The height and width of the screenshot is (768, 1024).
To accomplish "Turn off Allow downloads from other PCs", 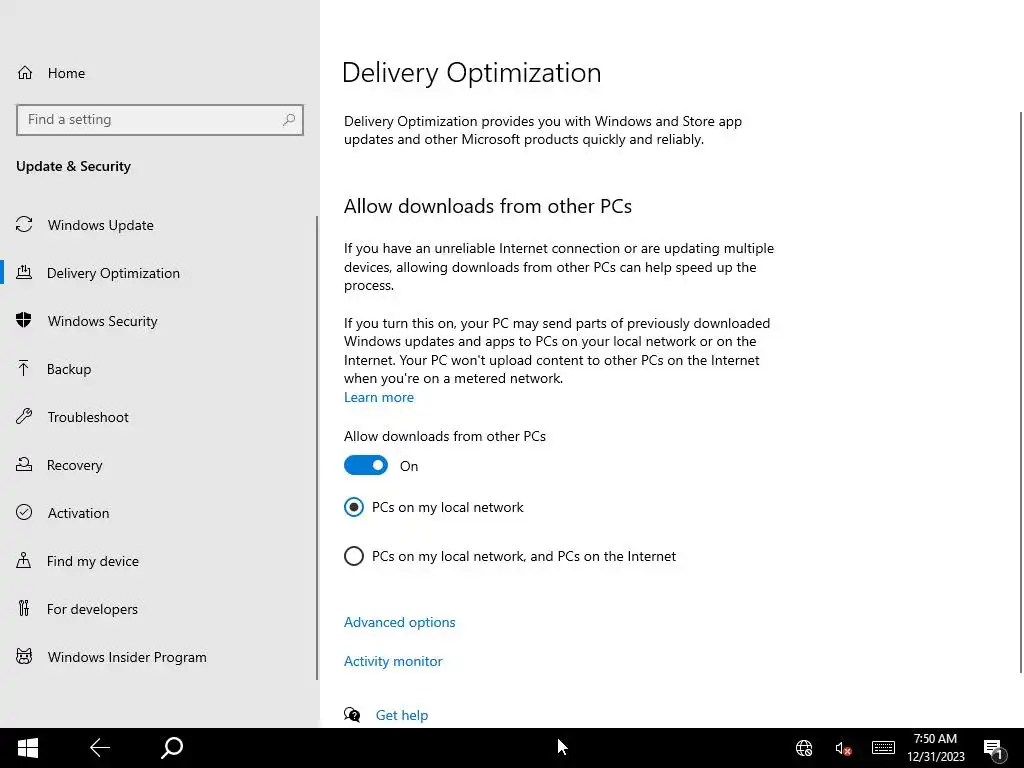I will pos(366,466).
